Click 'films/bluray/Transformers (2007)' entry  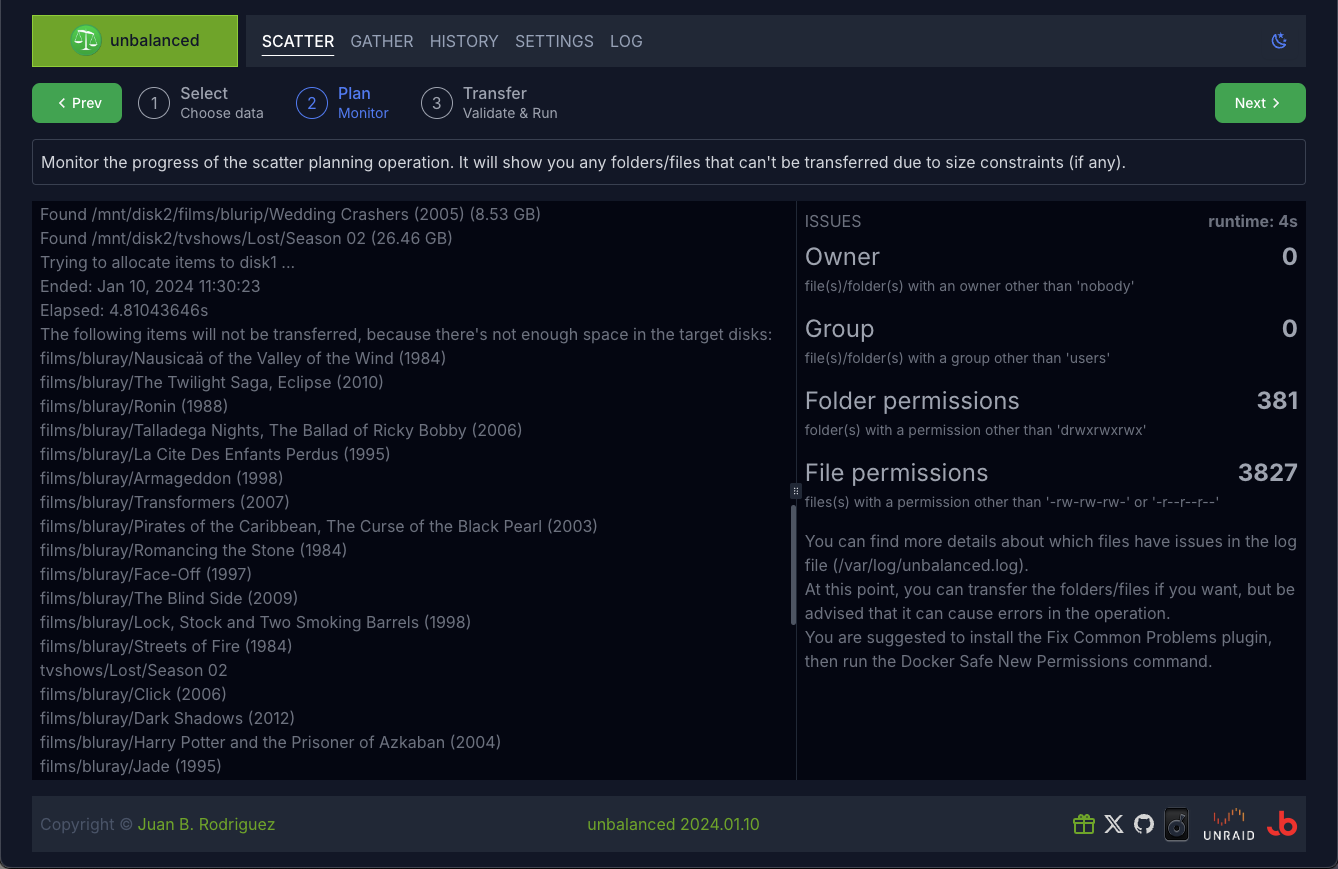click(163, 502)
